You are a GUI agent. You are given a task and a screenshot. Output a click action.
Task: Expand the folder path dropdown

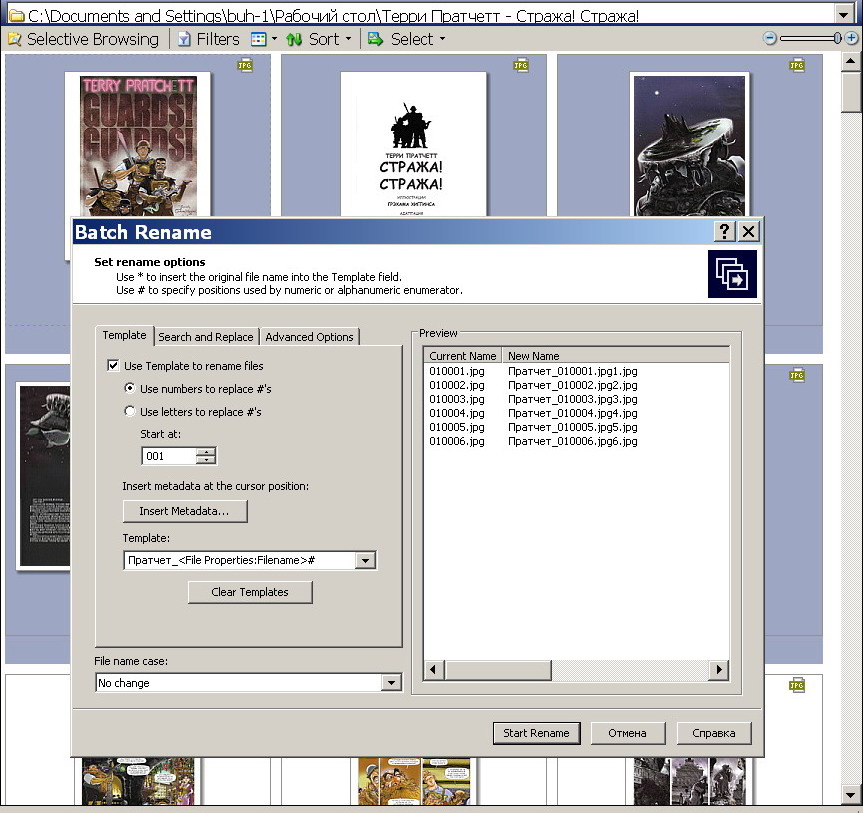point(843,15)
